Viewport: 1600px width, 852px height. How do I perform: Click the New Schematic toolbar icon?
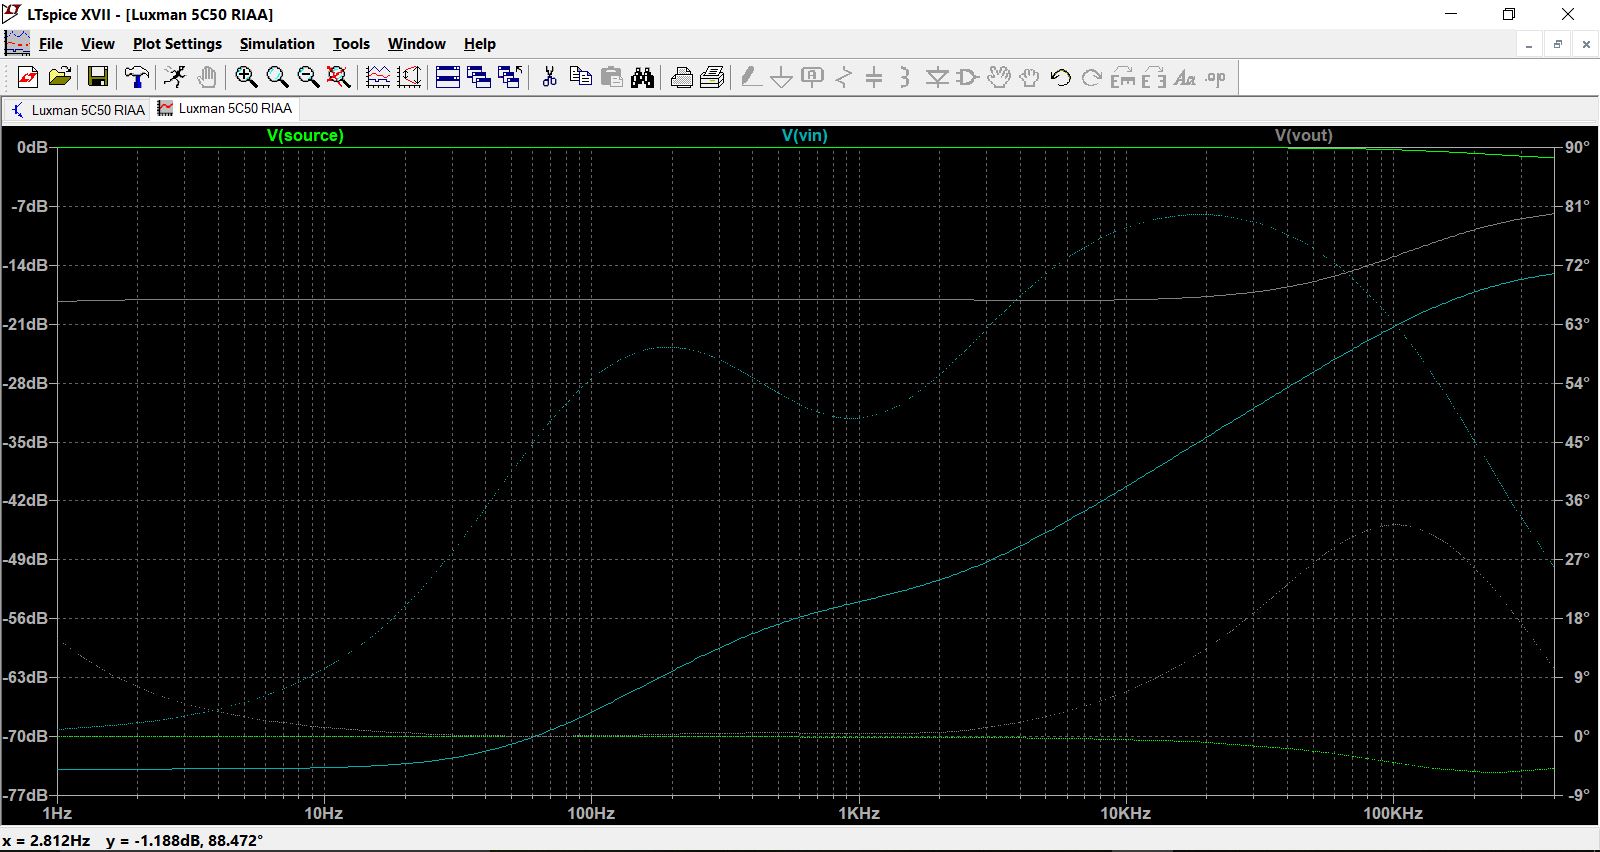28,77
